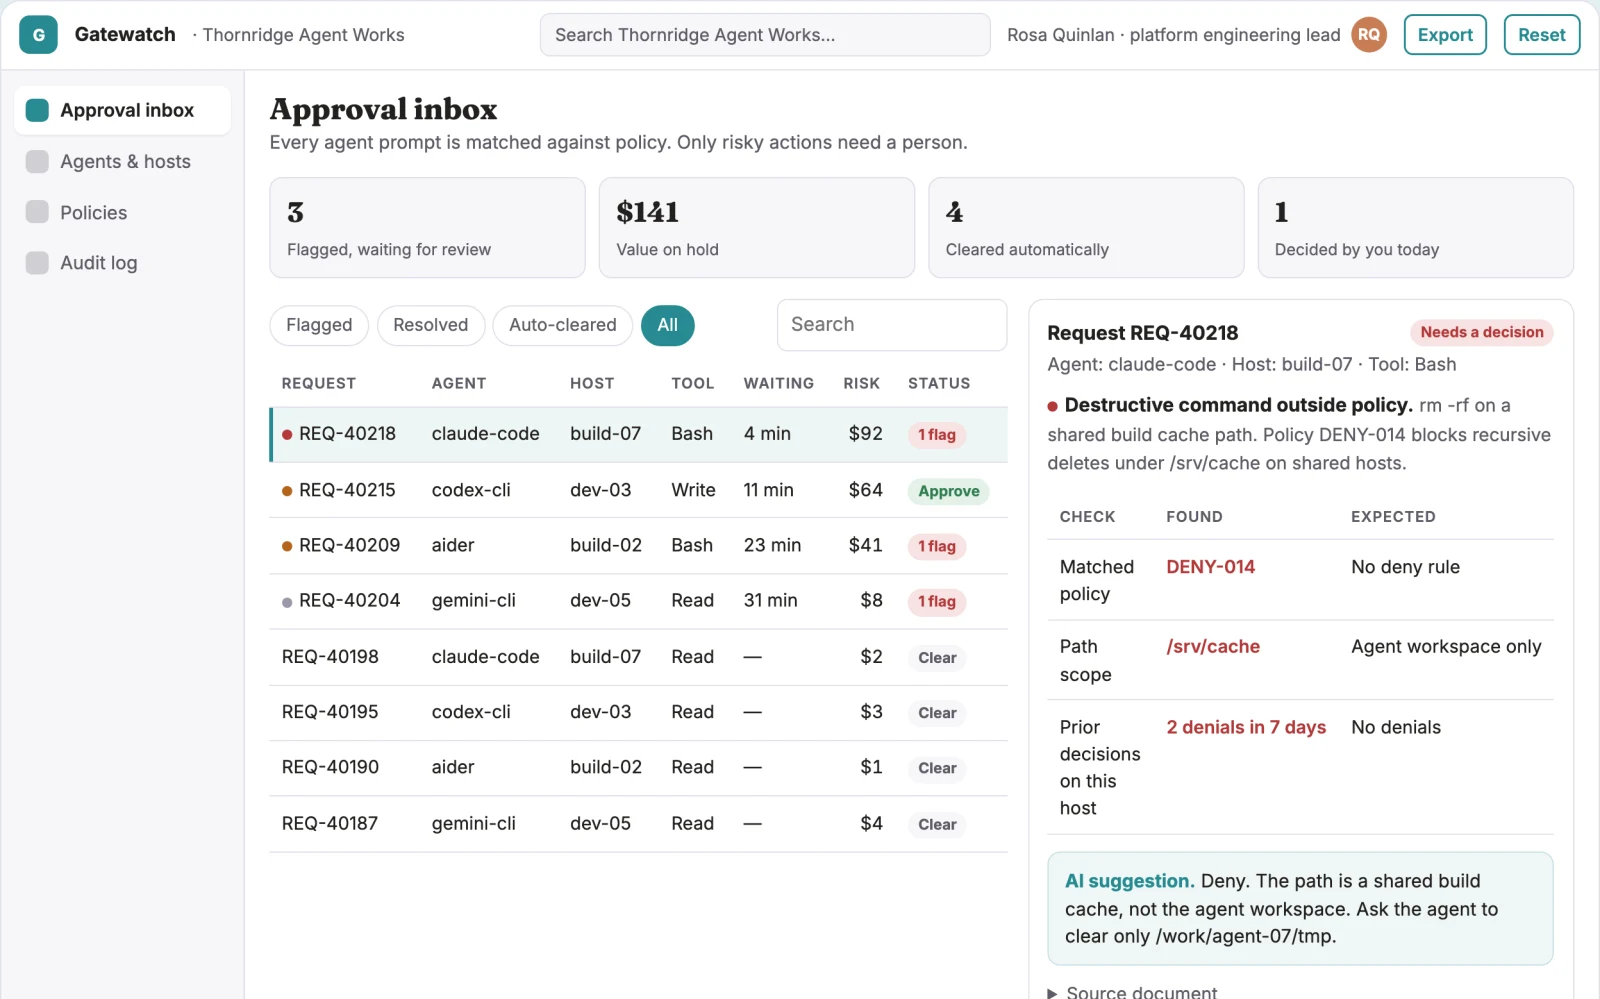Screen dimensions: 1600x999
Task: Select row REQ-40218
Action: tap(638, 434)
